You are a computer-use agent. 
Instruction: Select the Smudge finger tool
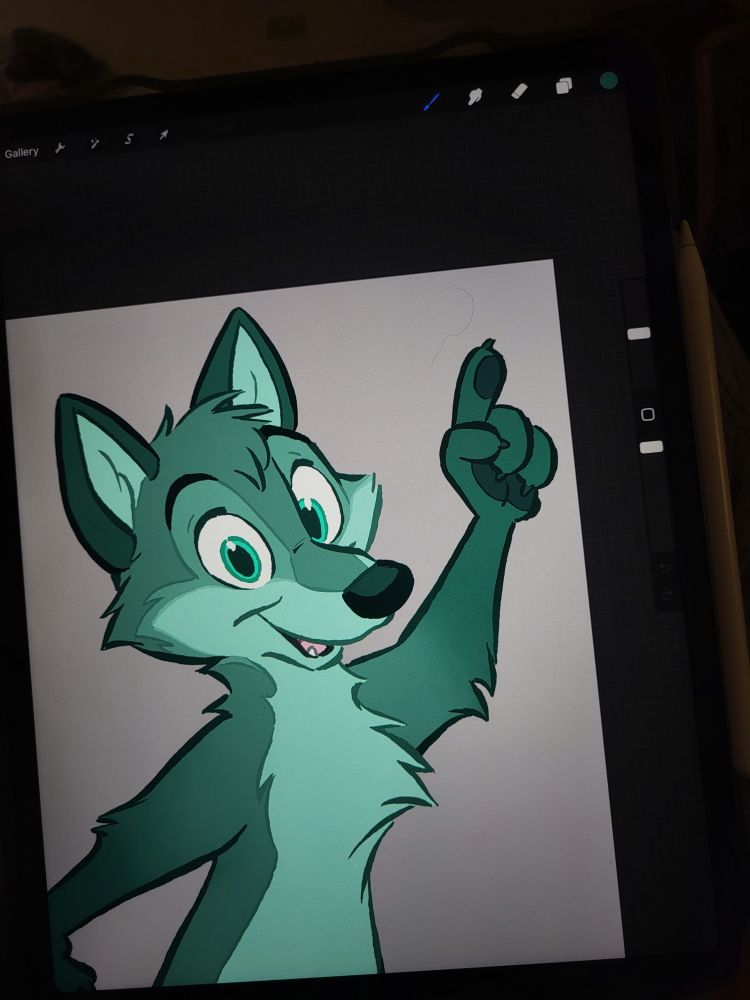(x=474, y=96)
